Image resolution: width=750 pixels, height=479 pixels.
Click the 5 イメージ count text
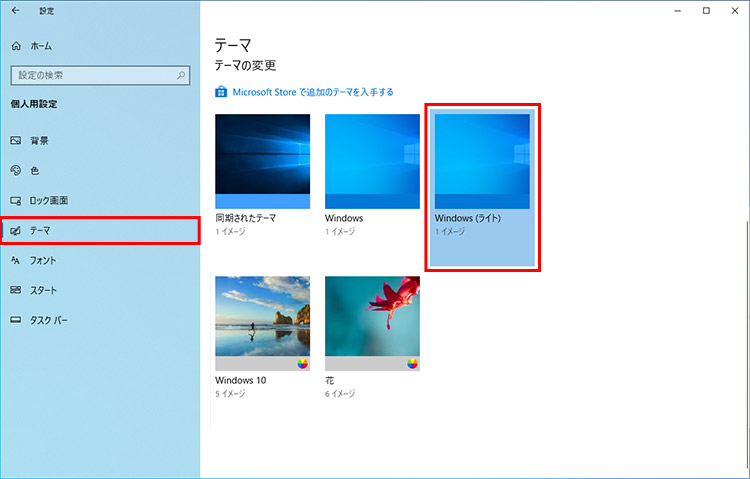click(x=230, y=394)
